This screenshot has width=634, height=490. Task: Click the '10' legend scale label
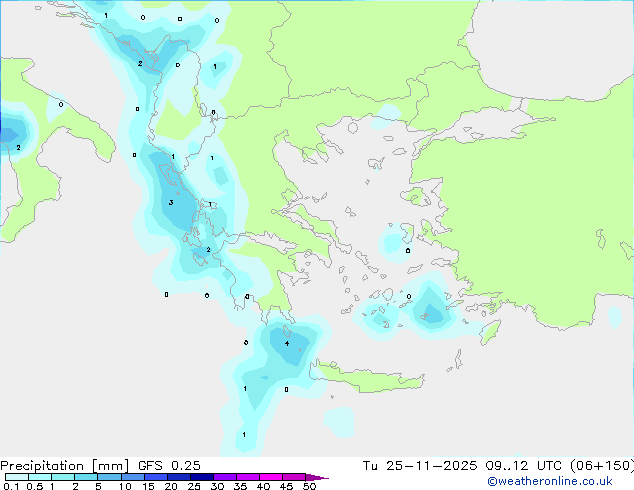125,486
